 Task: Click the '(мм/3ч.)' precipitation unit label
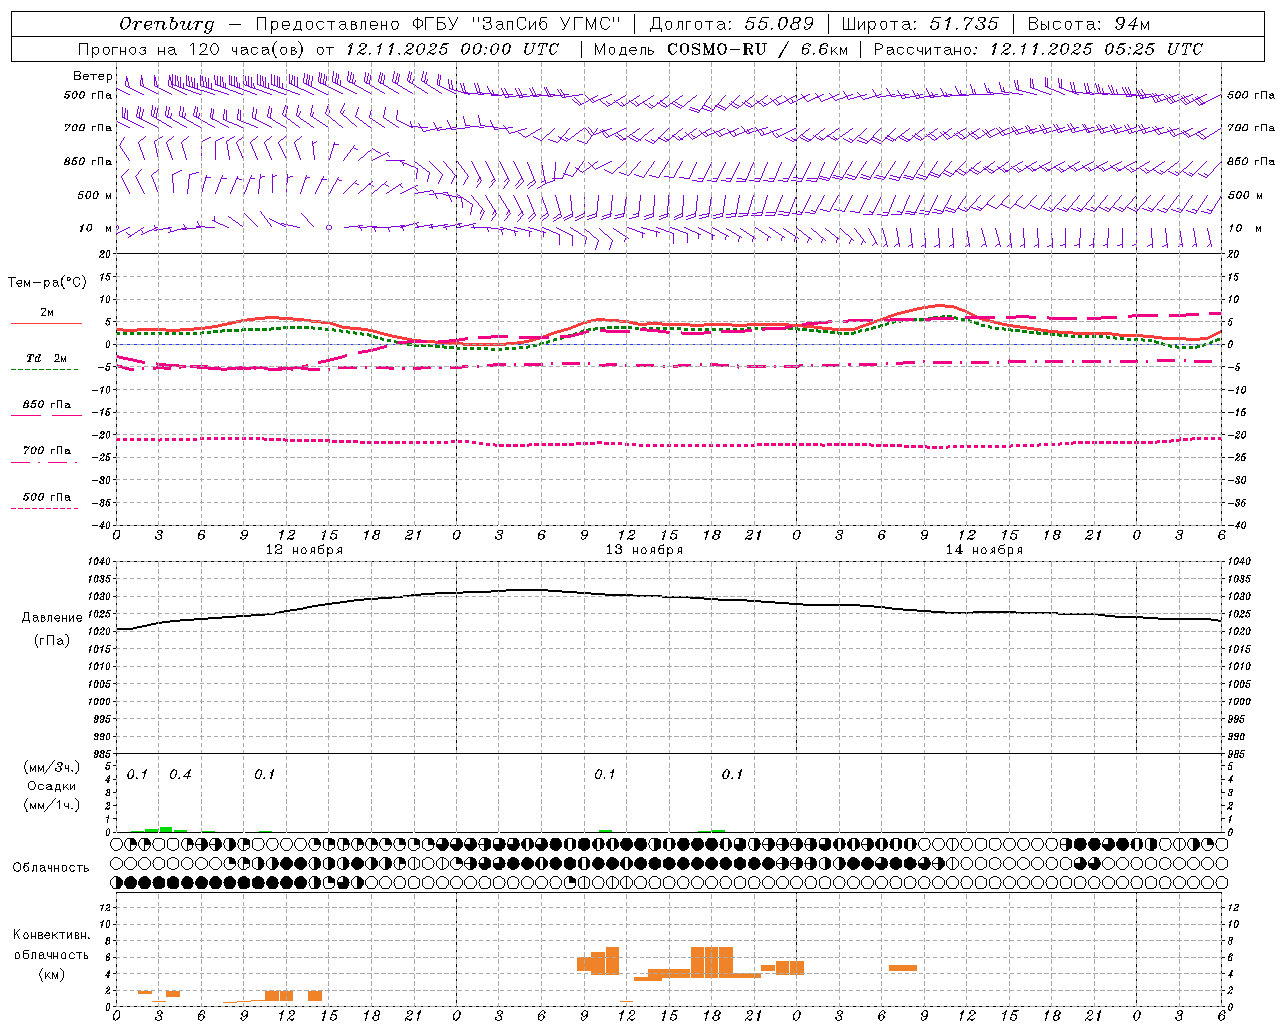(x=52, y=767)
